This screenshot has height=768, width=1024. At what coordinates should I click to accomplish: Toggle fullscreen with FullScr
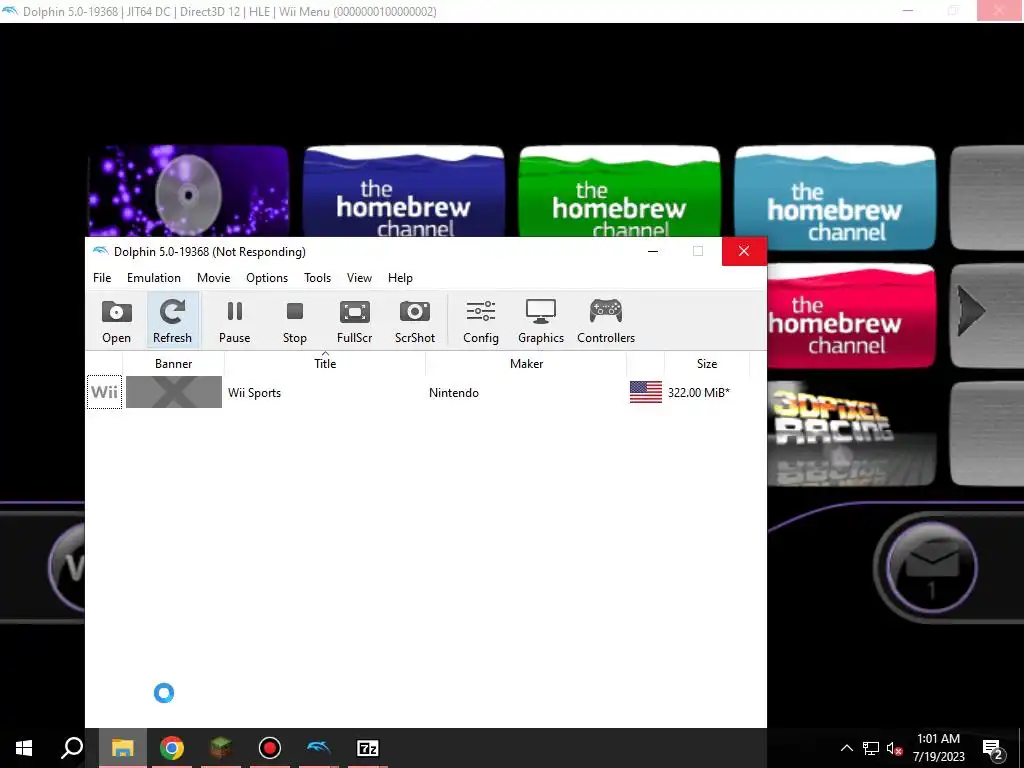point(355,321)
